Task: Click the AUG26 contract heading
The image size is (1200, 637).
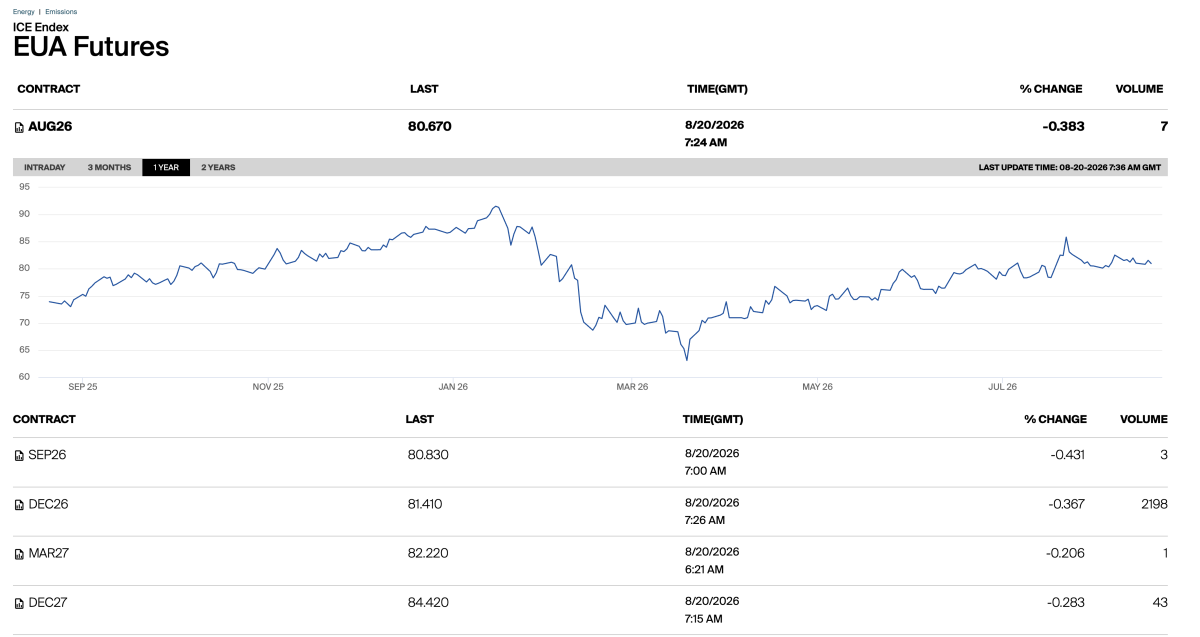Action: click(x=50, y=127)
